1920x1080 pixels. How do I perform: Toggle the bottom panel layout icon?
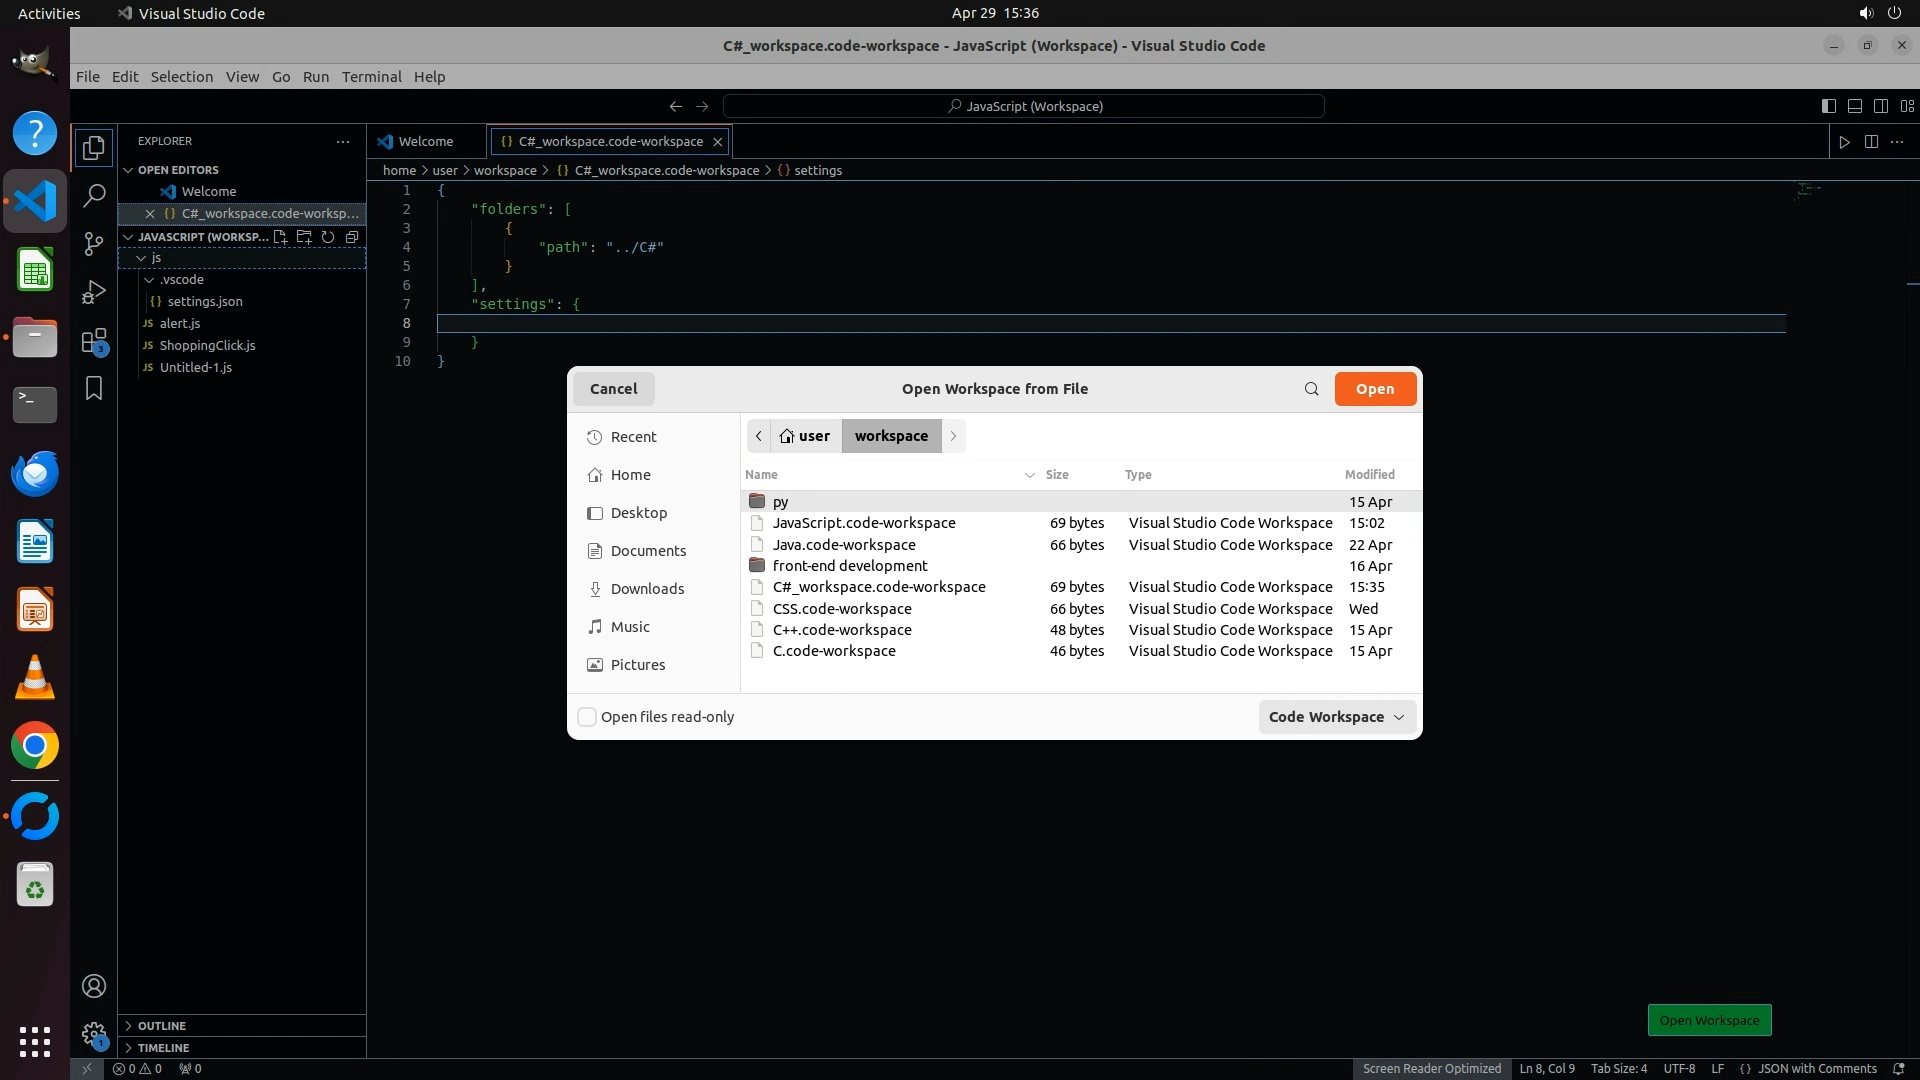1854,106
